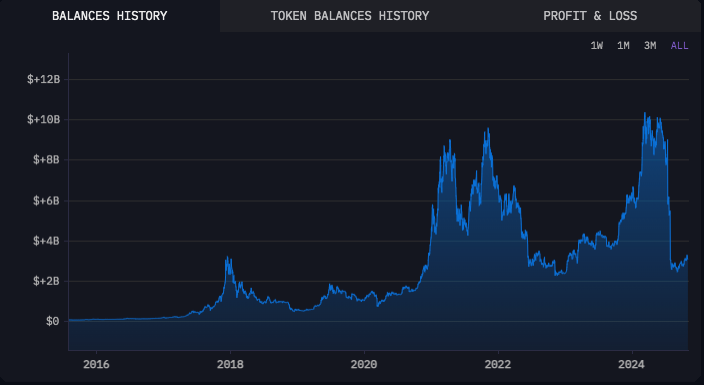
Task: Click the $+4B y-axis label
Action: (x=46, y=241)
